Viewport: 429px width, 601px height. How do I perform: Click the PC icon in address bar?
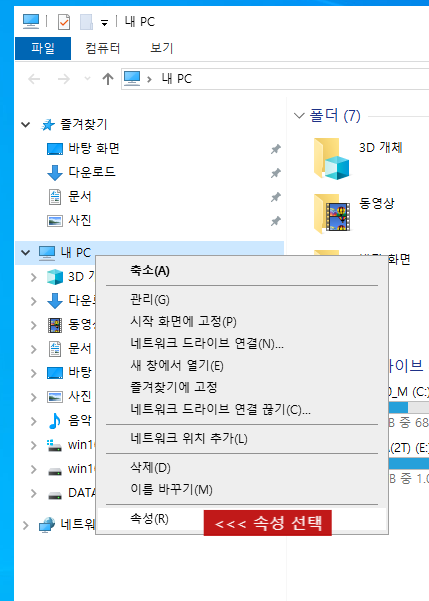pyautogui.click(x=132, y=79)
